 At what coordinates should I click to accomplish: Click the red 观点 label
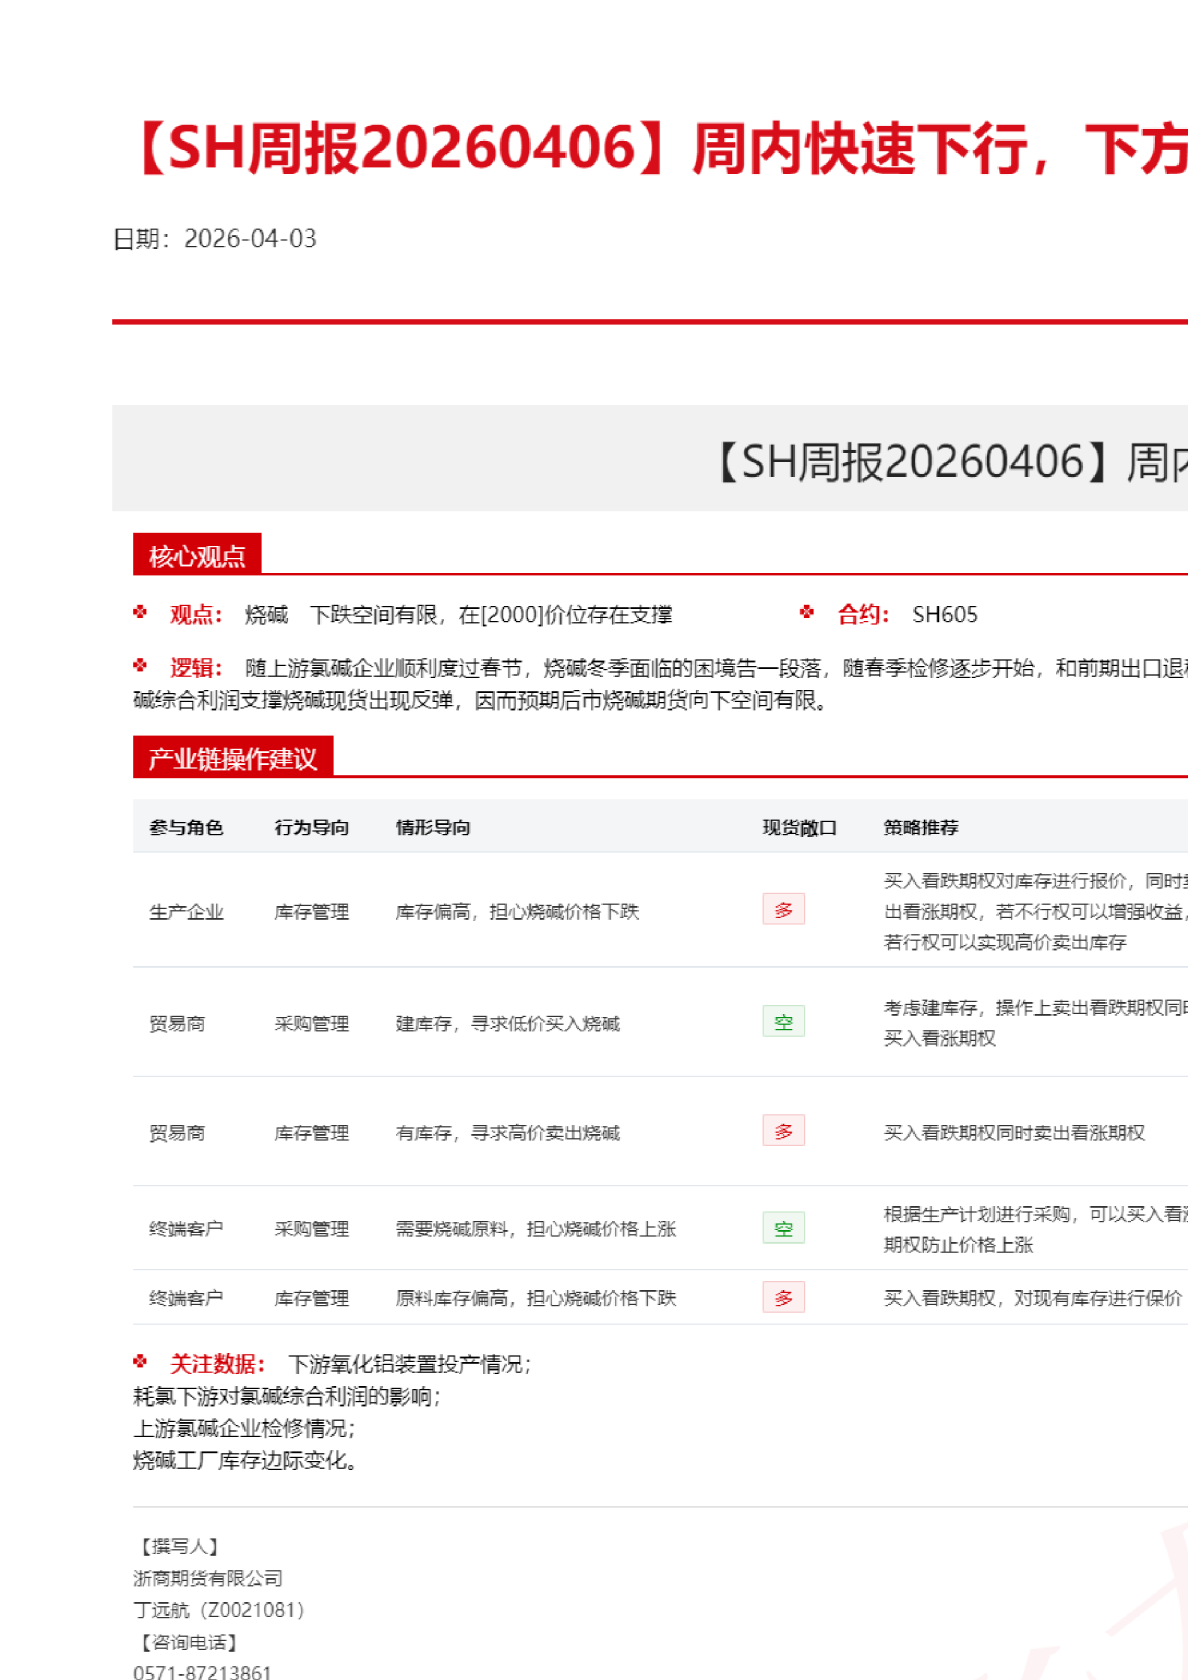pyautogui.click(x=196, y=615)
